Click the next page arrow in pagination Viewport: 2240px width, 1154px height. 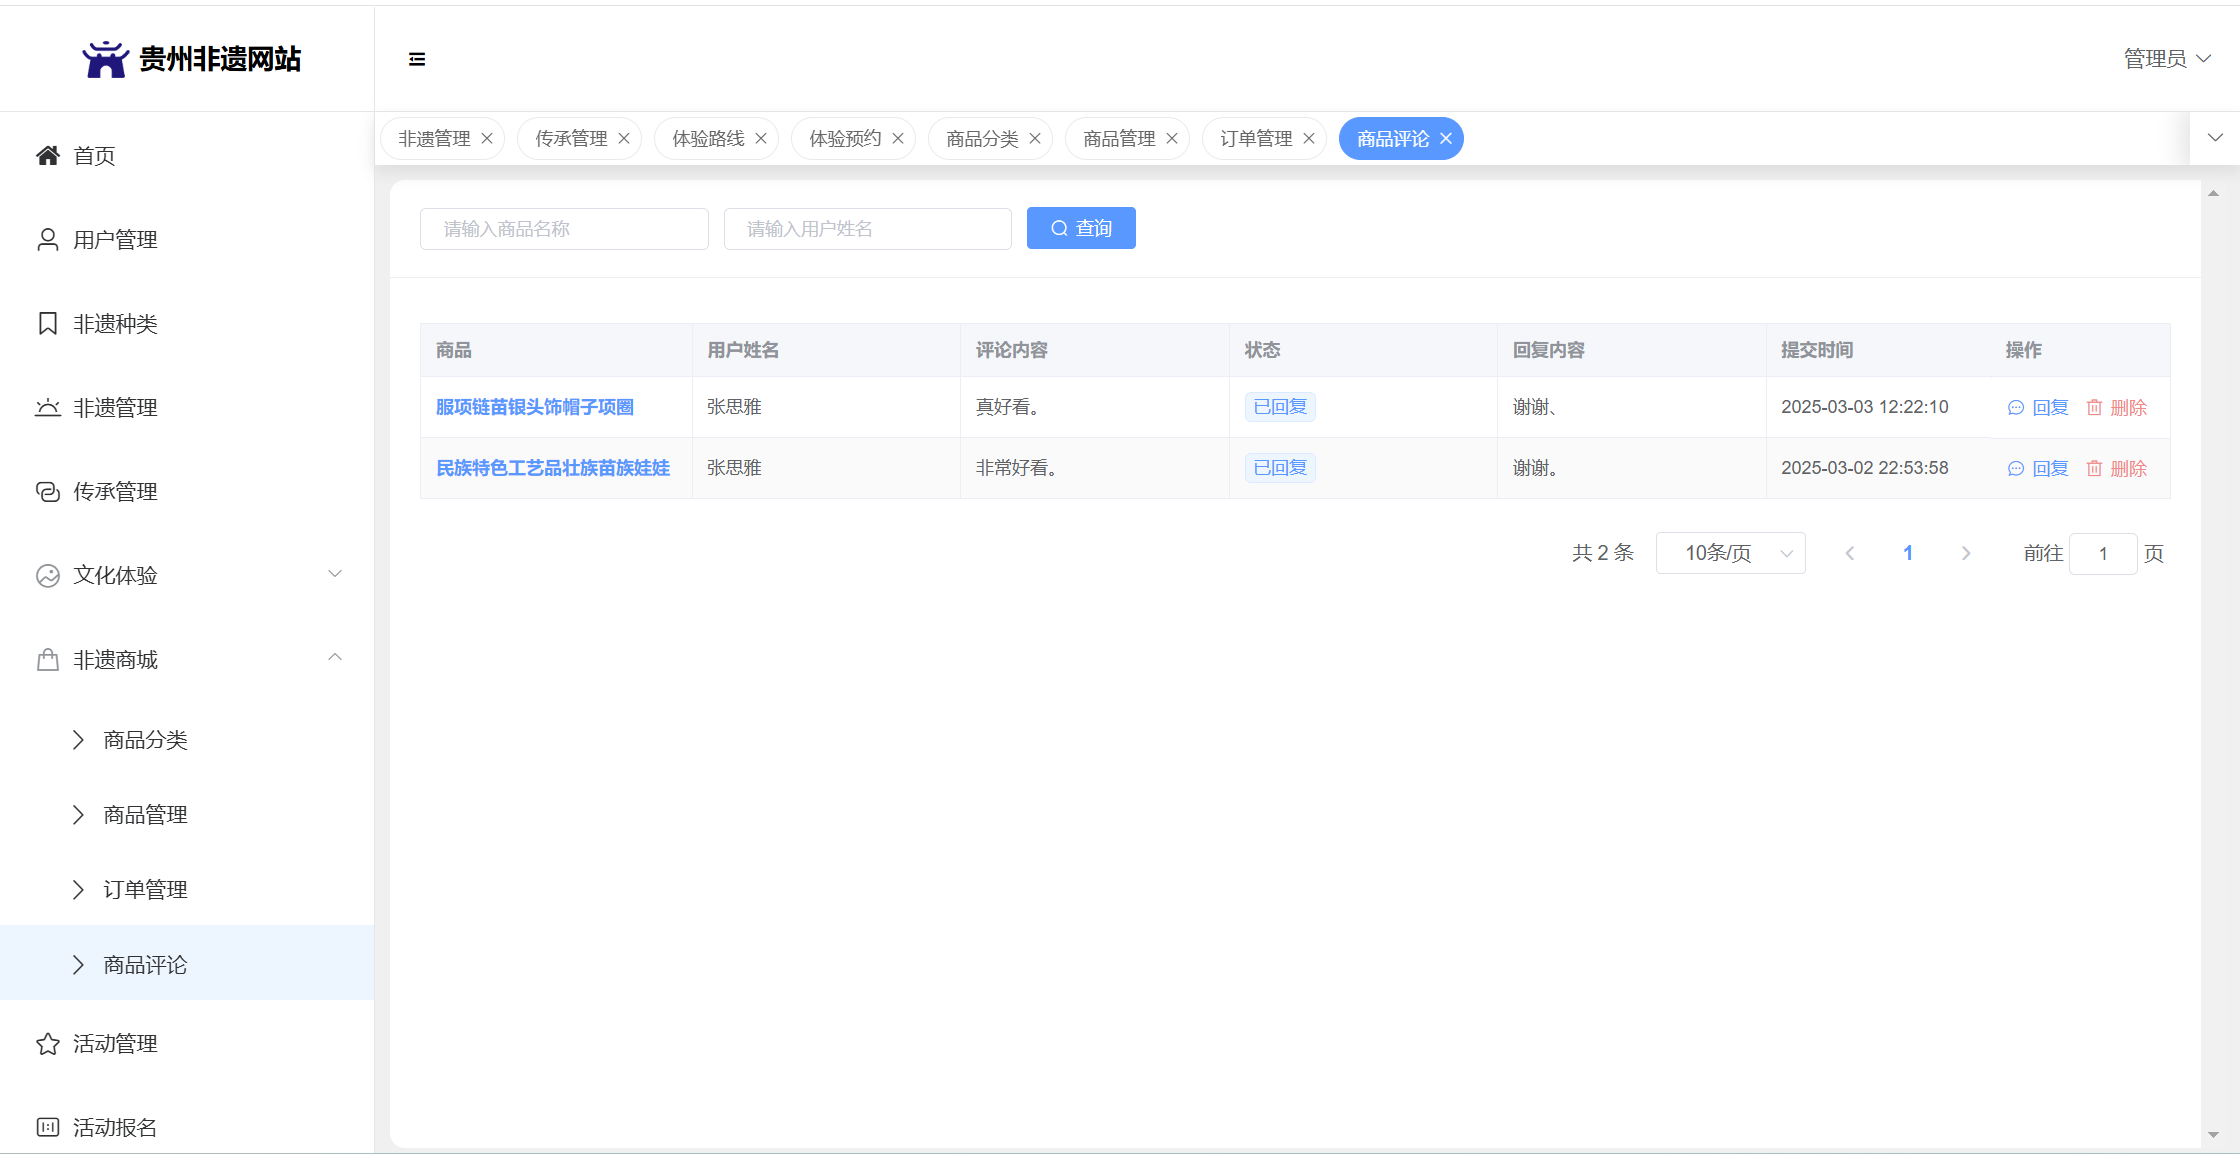[x=1966, y=553]
